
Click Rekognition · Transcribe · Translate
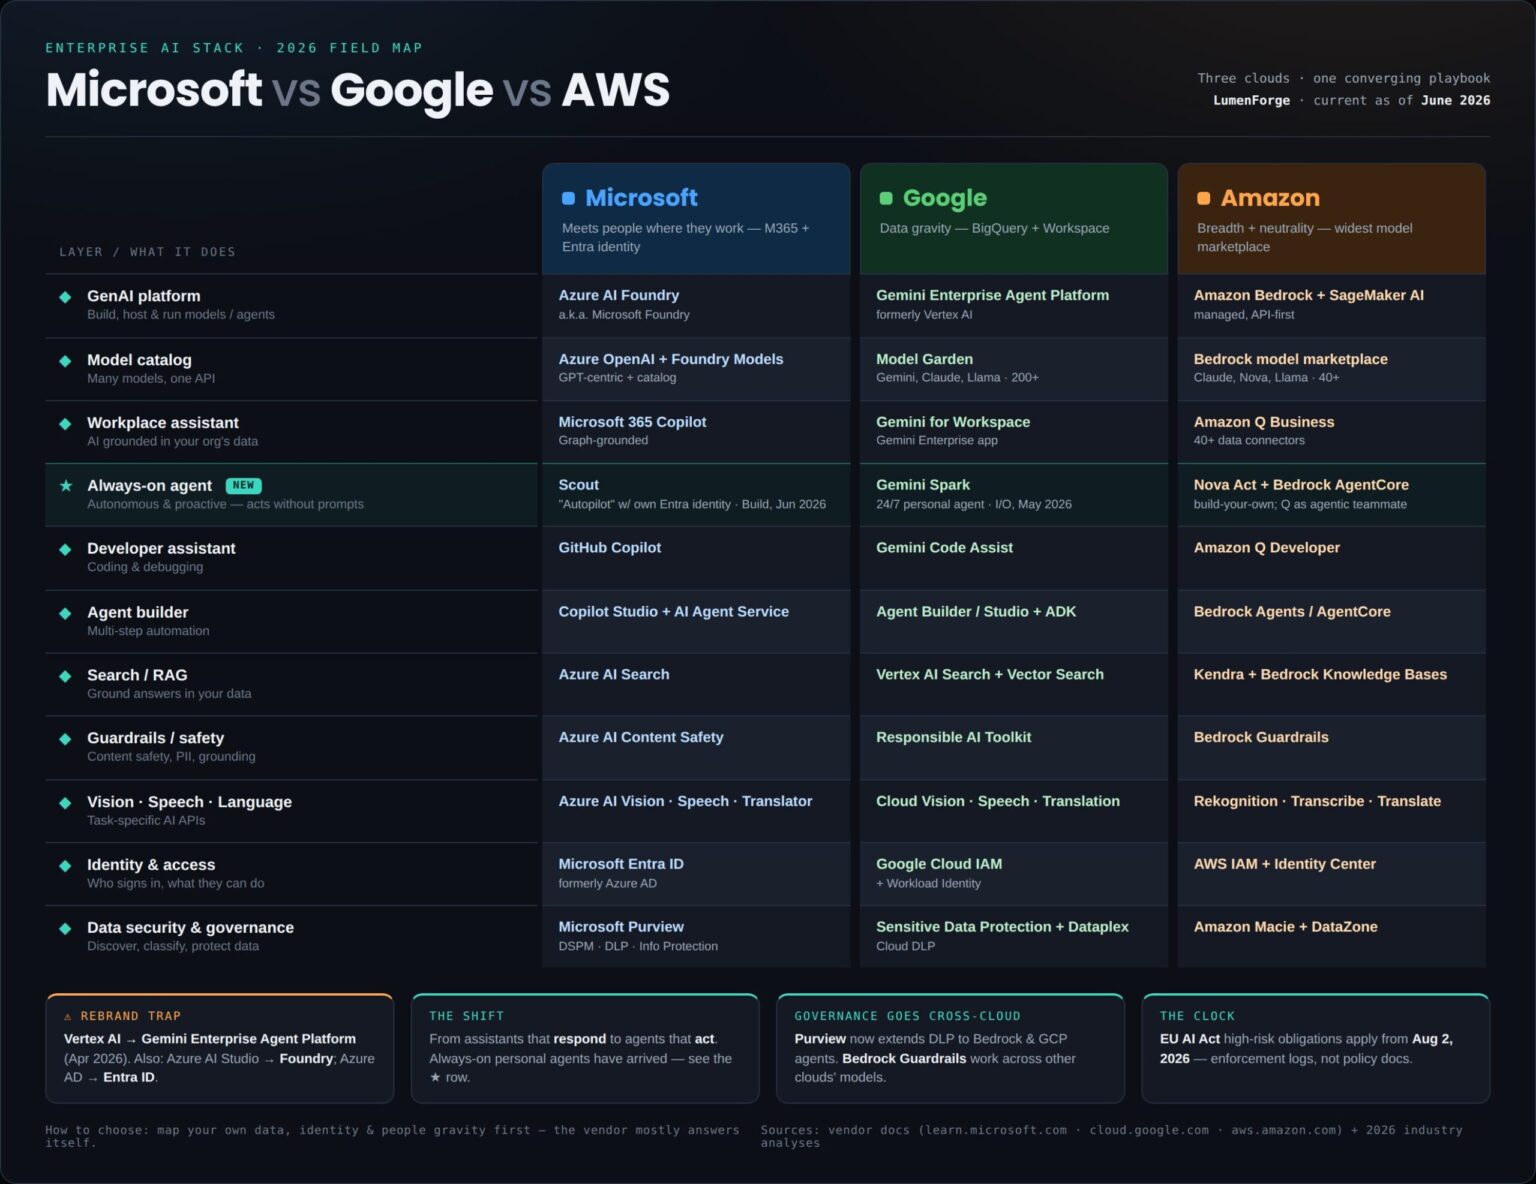(1317, 801)
